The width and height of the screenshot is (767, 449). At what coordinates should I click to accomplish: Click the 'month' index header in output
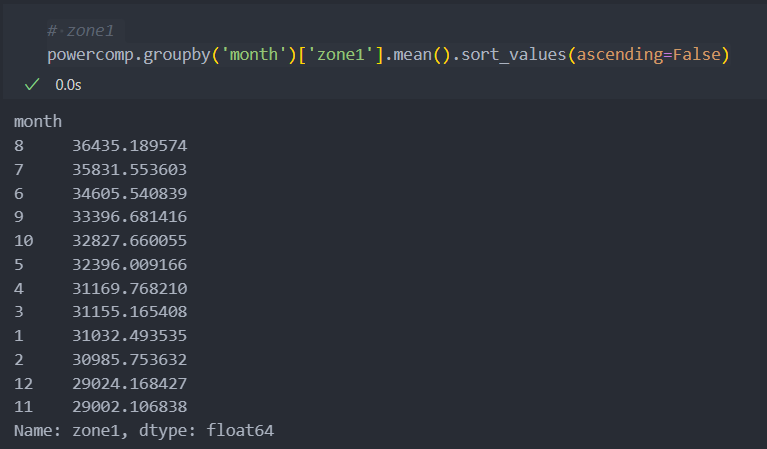[x=38, y=121]
